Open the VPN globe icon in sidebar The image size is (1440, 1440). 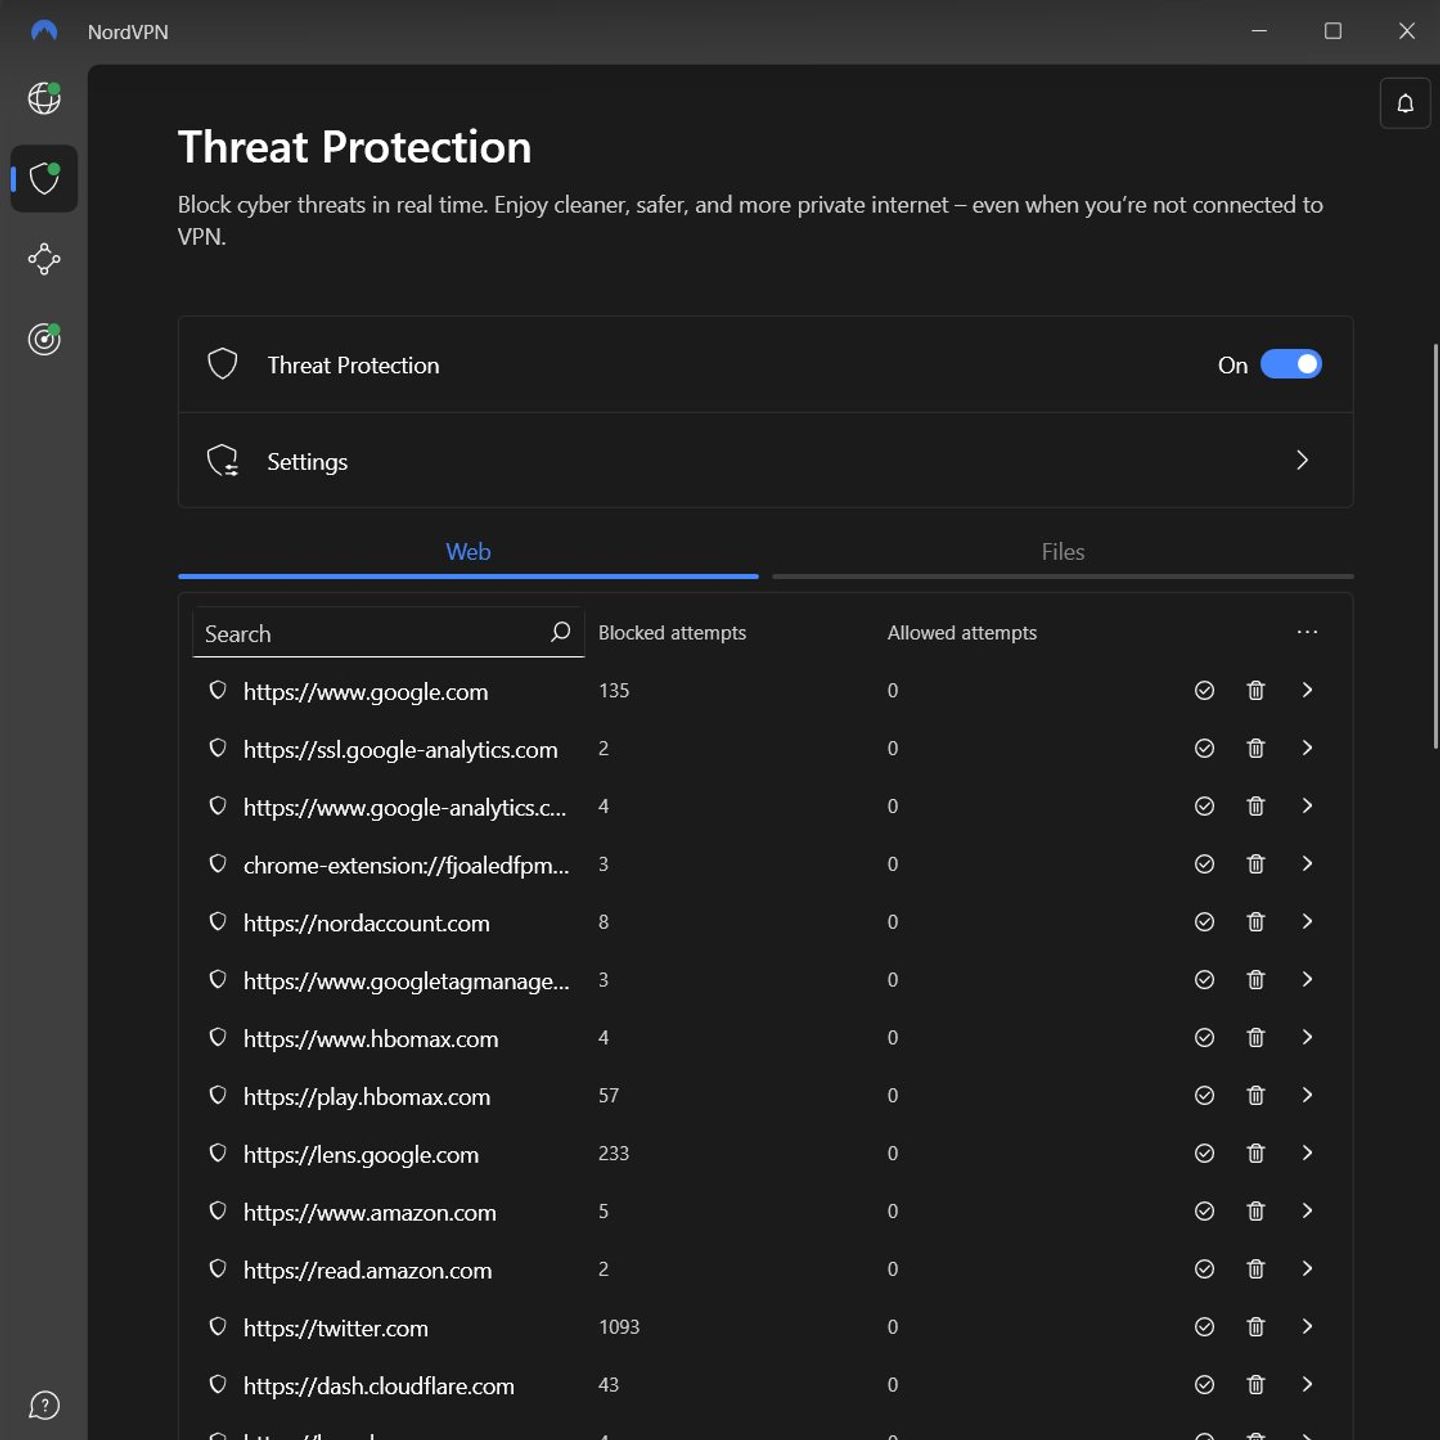(x=44, y=98)
